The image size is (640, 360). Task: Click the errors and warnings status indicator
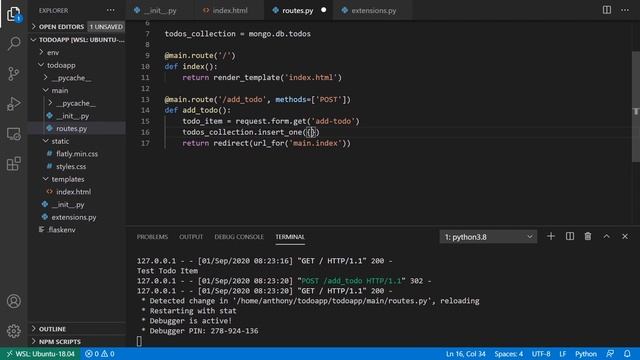100,354
